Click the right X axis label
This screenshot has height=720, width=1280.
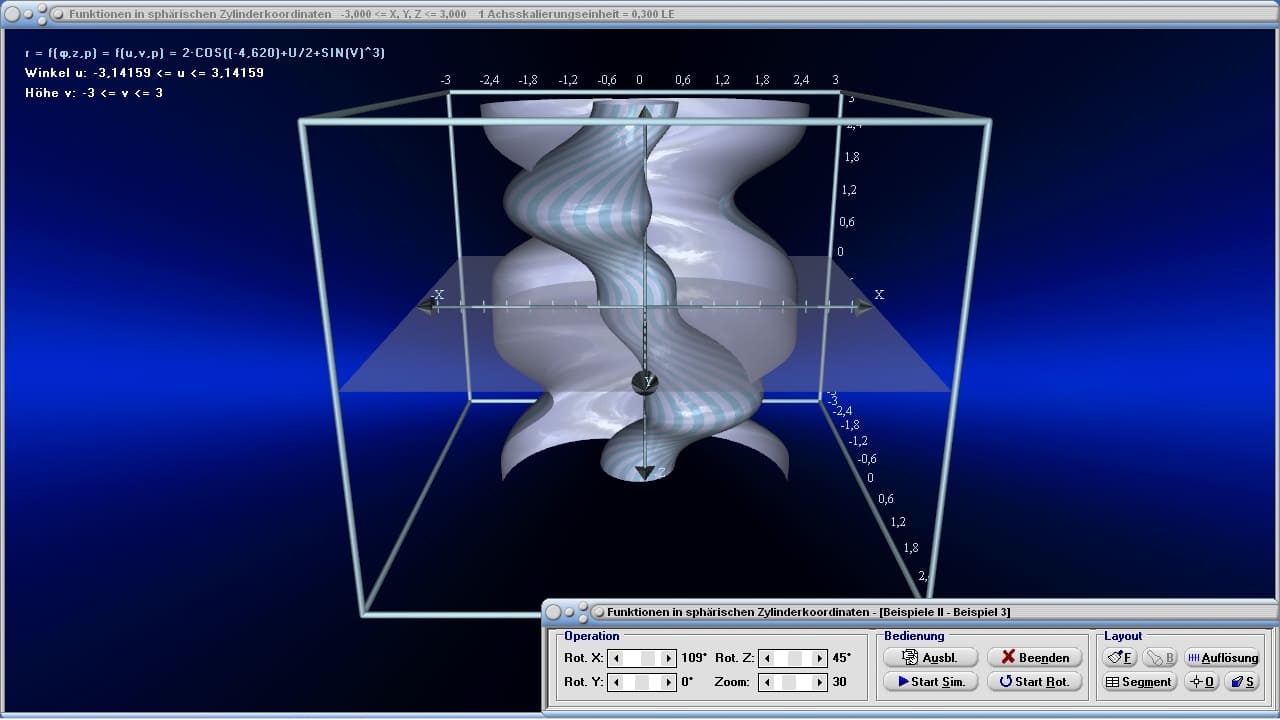[879, 294]
